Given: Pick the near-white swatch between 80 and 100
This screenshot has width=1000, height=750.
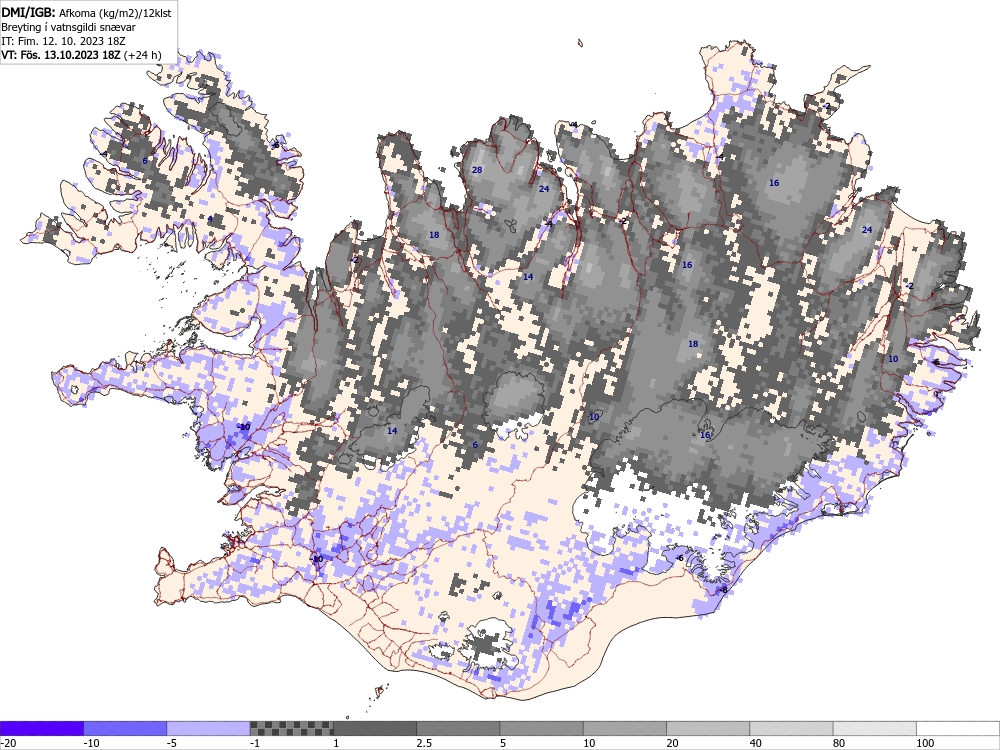Looking at the screenshot, I should pyautogui.click(x=874, y=728).
